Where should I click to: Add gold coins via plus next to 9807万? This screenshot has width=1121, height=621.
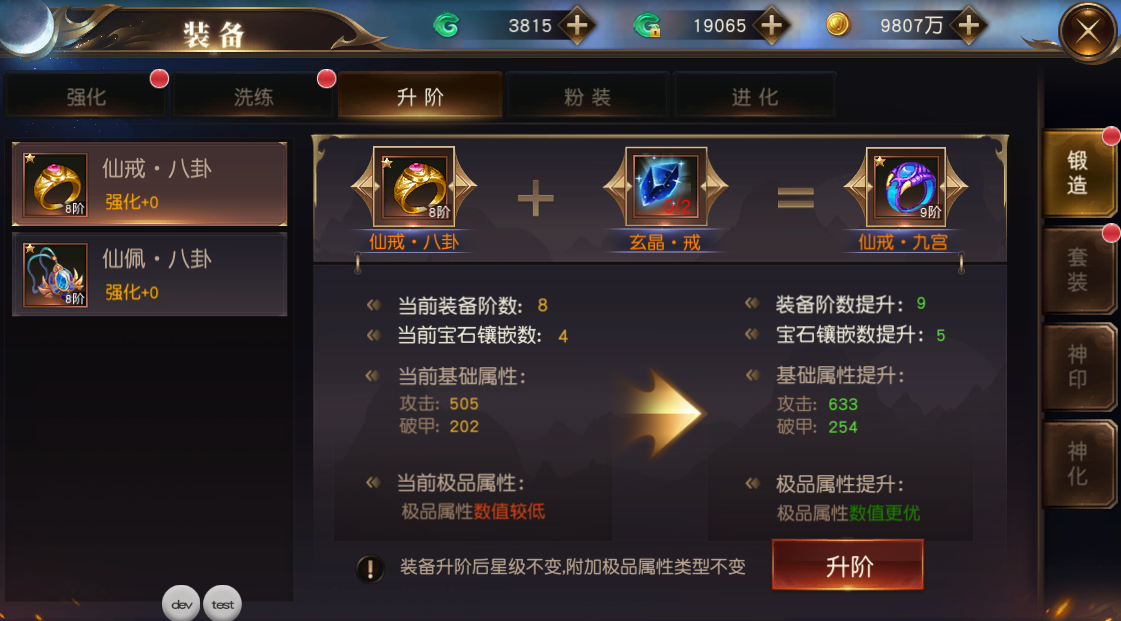(x=969, y=26)
